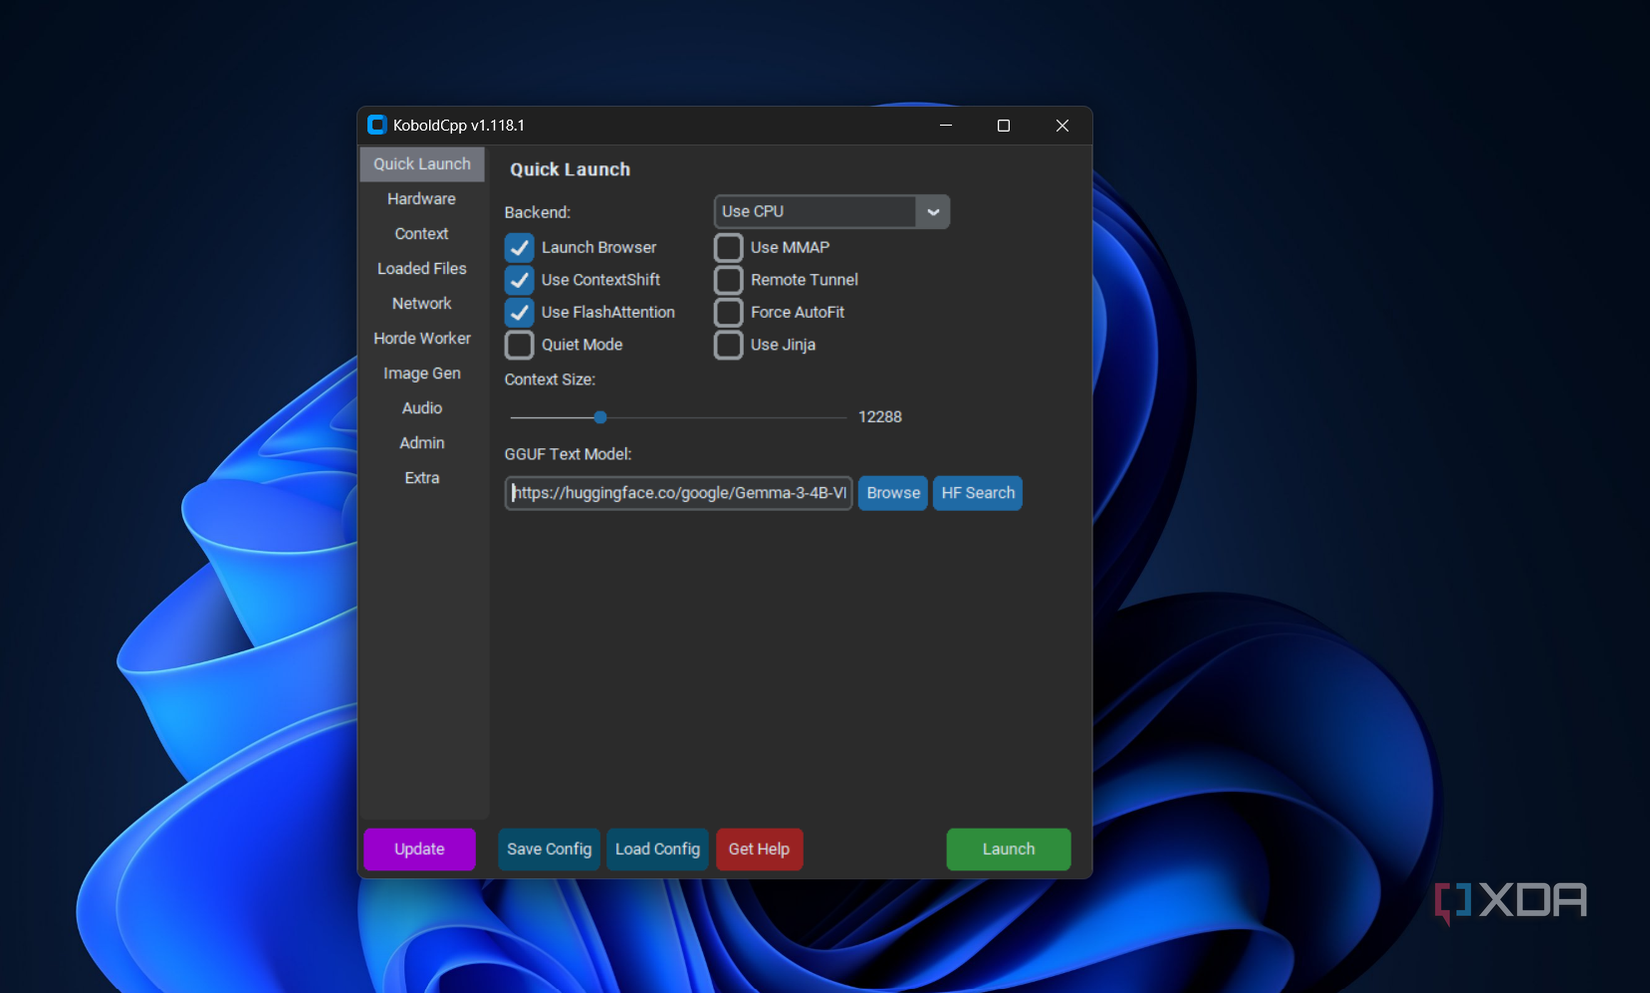Open the Image Gen tab
The width and height of the screenshot is (1650, 993).
click(422, 373)
